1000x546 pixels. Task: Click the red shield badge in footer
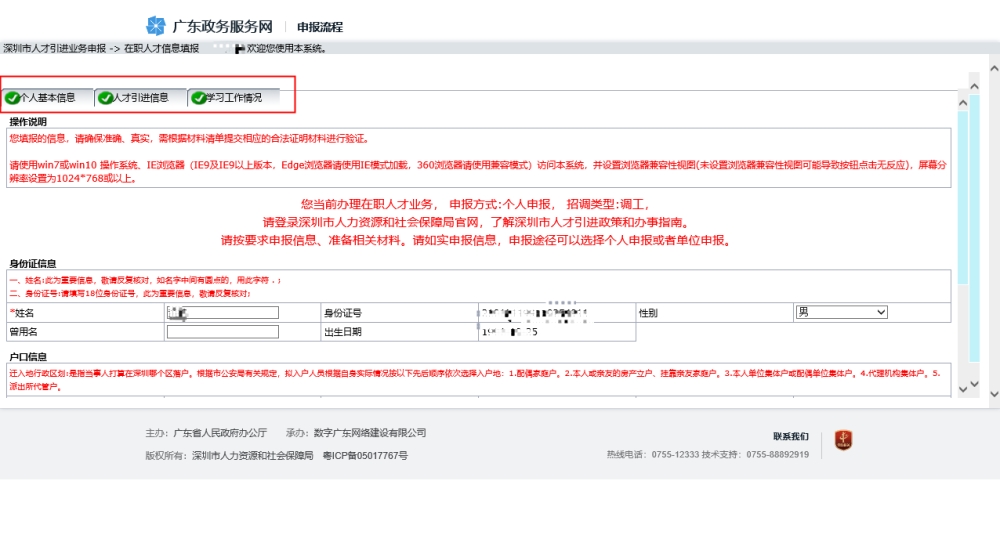pos(844,440)
